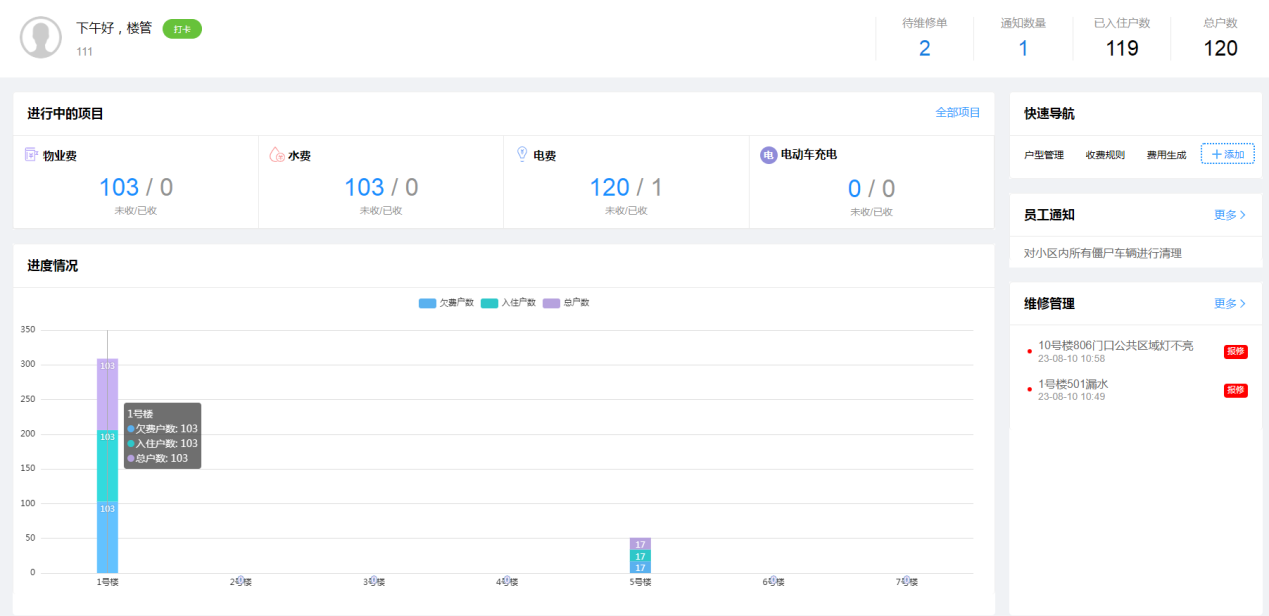Go to 户型管理 quick navigation
This screenshot has height=616, width=1269.
[1044, 155]
